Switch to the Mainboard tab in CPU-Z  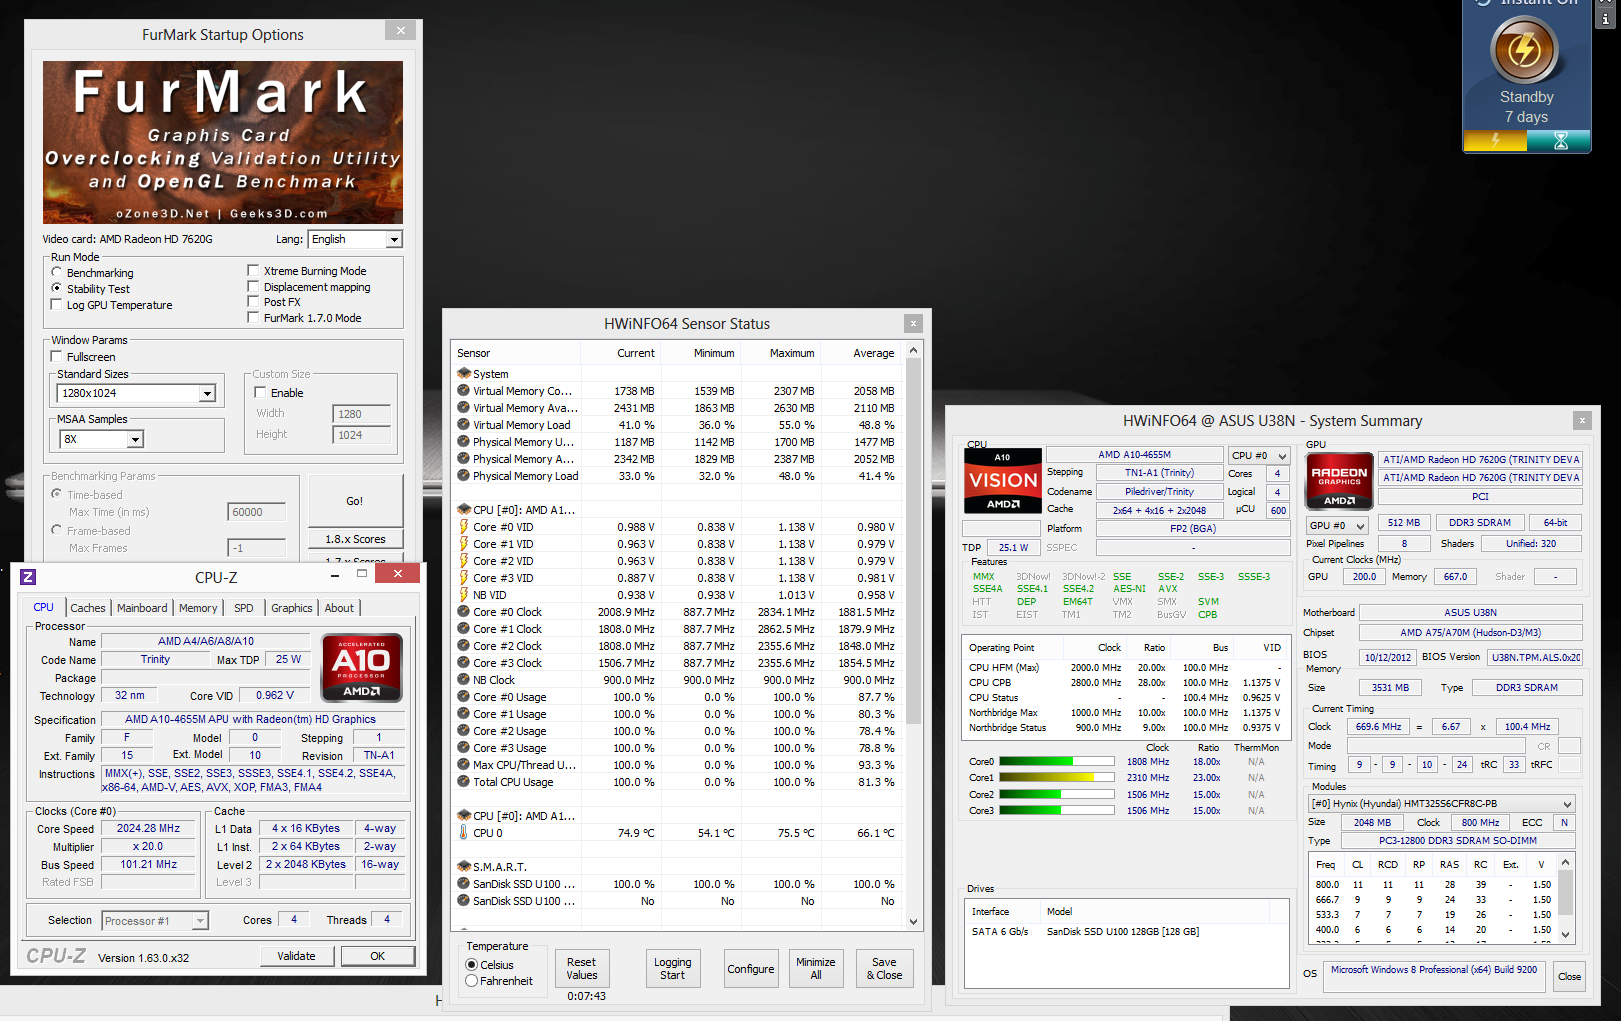point(142,608)
